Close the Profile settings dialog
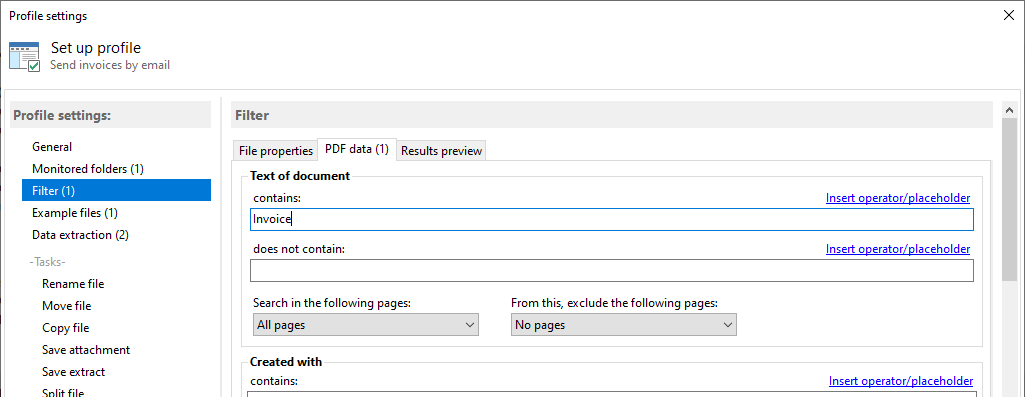The width and height of the screenshot is (1025, 397). point(1009,16)
